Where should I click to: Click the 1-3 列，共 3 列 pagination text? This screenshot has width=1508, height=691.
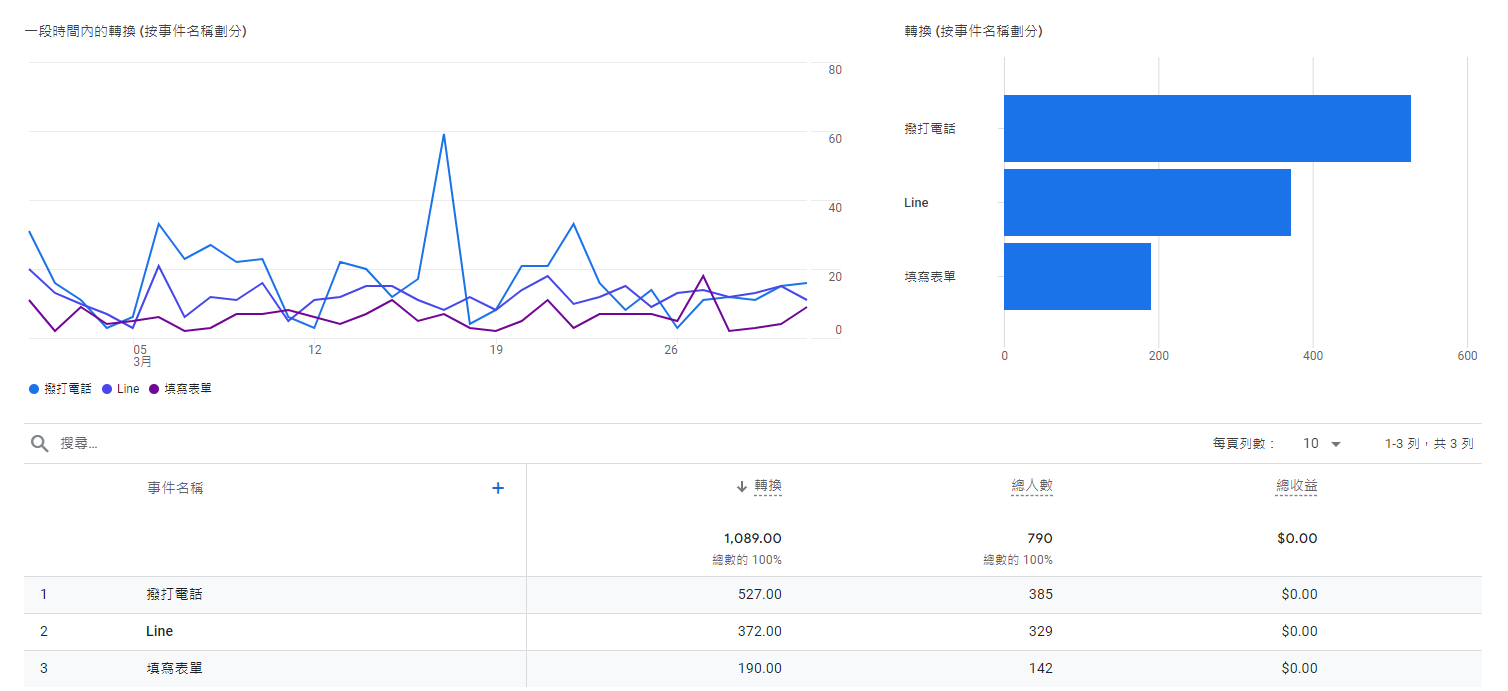coord(1429,444)
